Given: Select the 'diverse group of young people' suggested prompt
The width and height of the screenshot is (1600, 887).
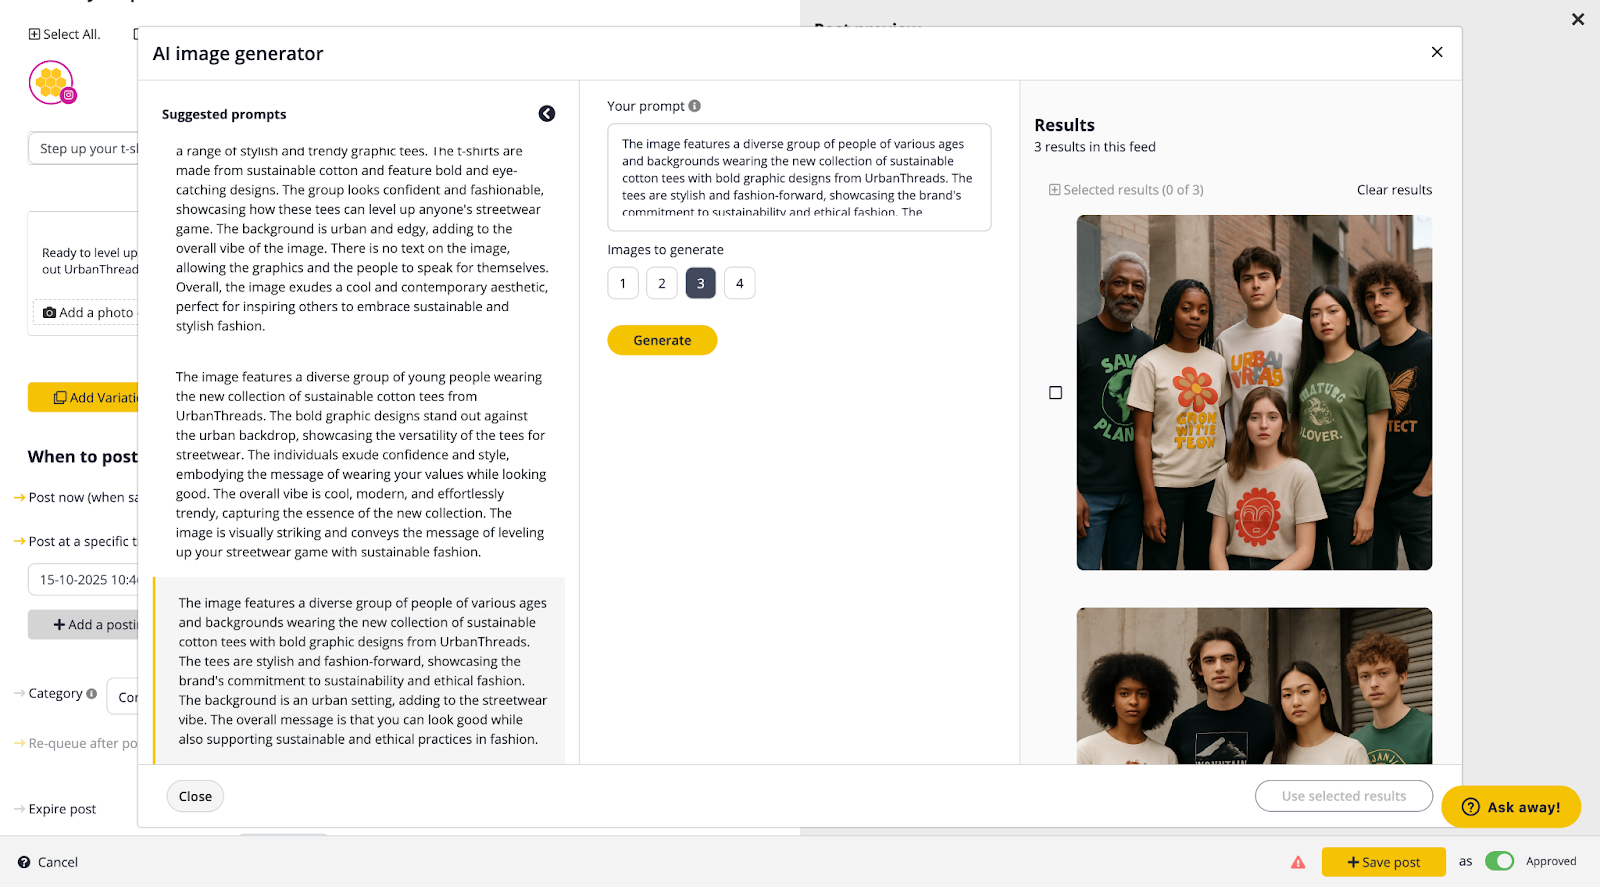Looking at the screenshot, I should (361, 464).
